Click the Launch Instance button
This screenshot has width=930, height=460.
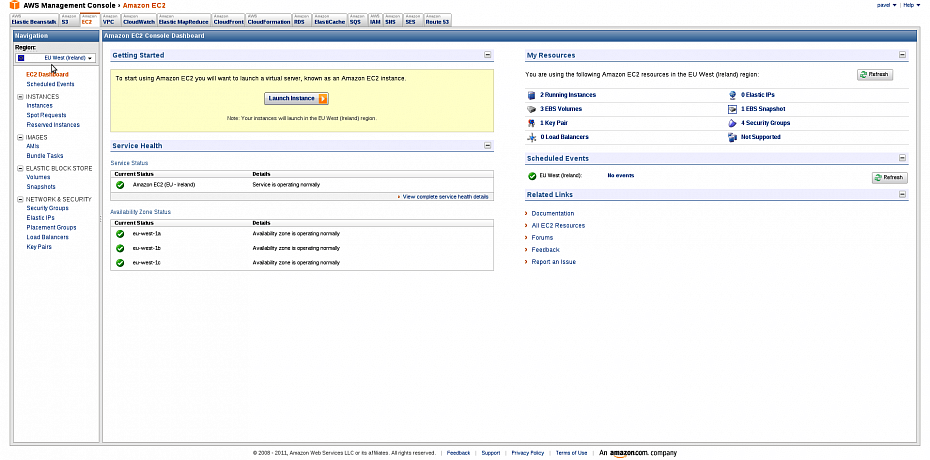(296, 98)
